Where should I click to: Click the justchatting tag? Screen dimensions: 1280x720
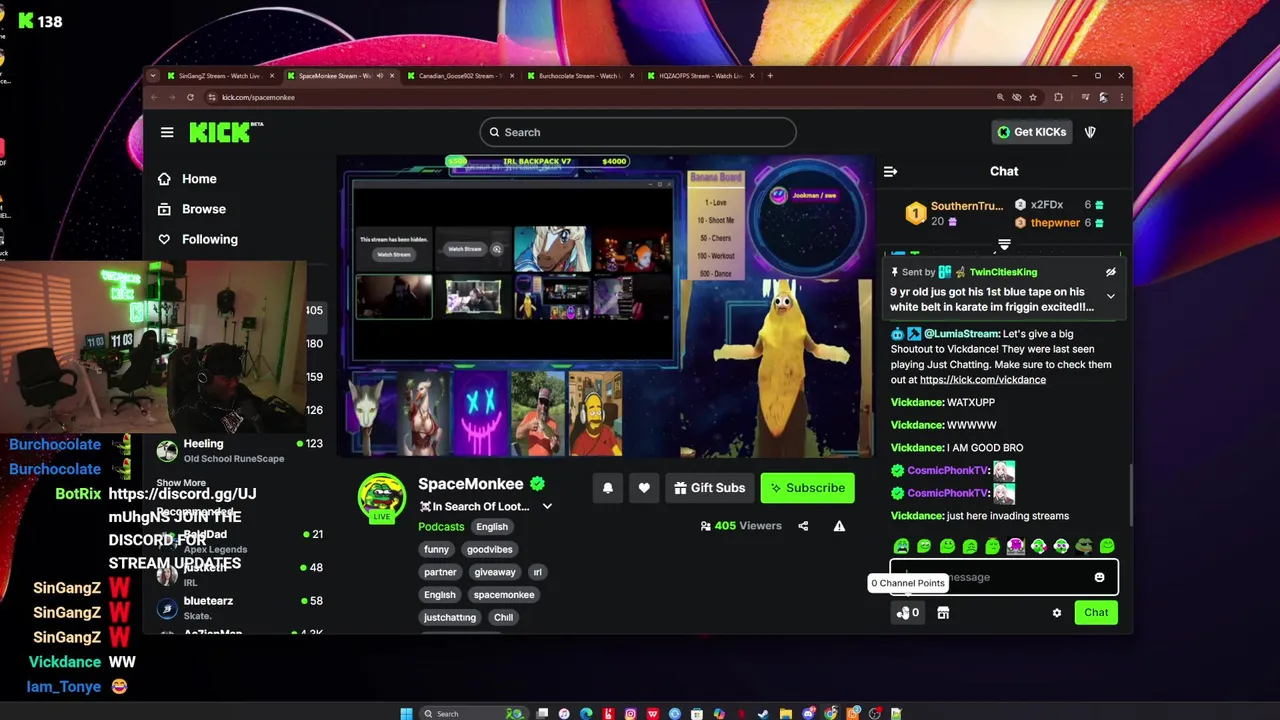point(450,617)
